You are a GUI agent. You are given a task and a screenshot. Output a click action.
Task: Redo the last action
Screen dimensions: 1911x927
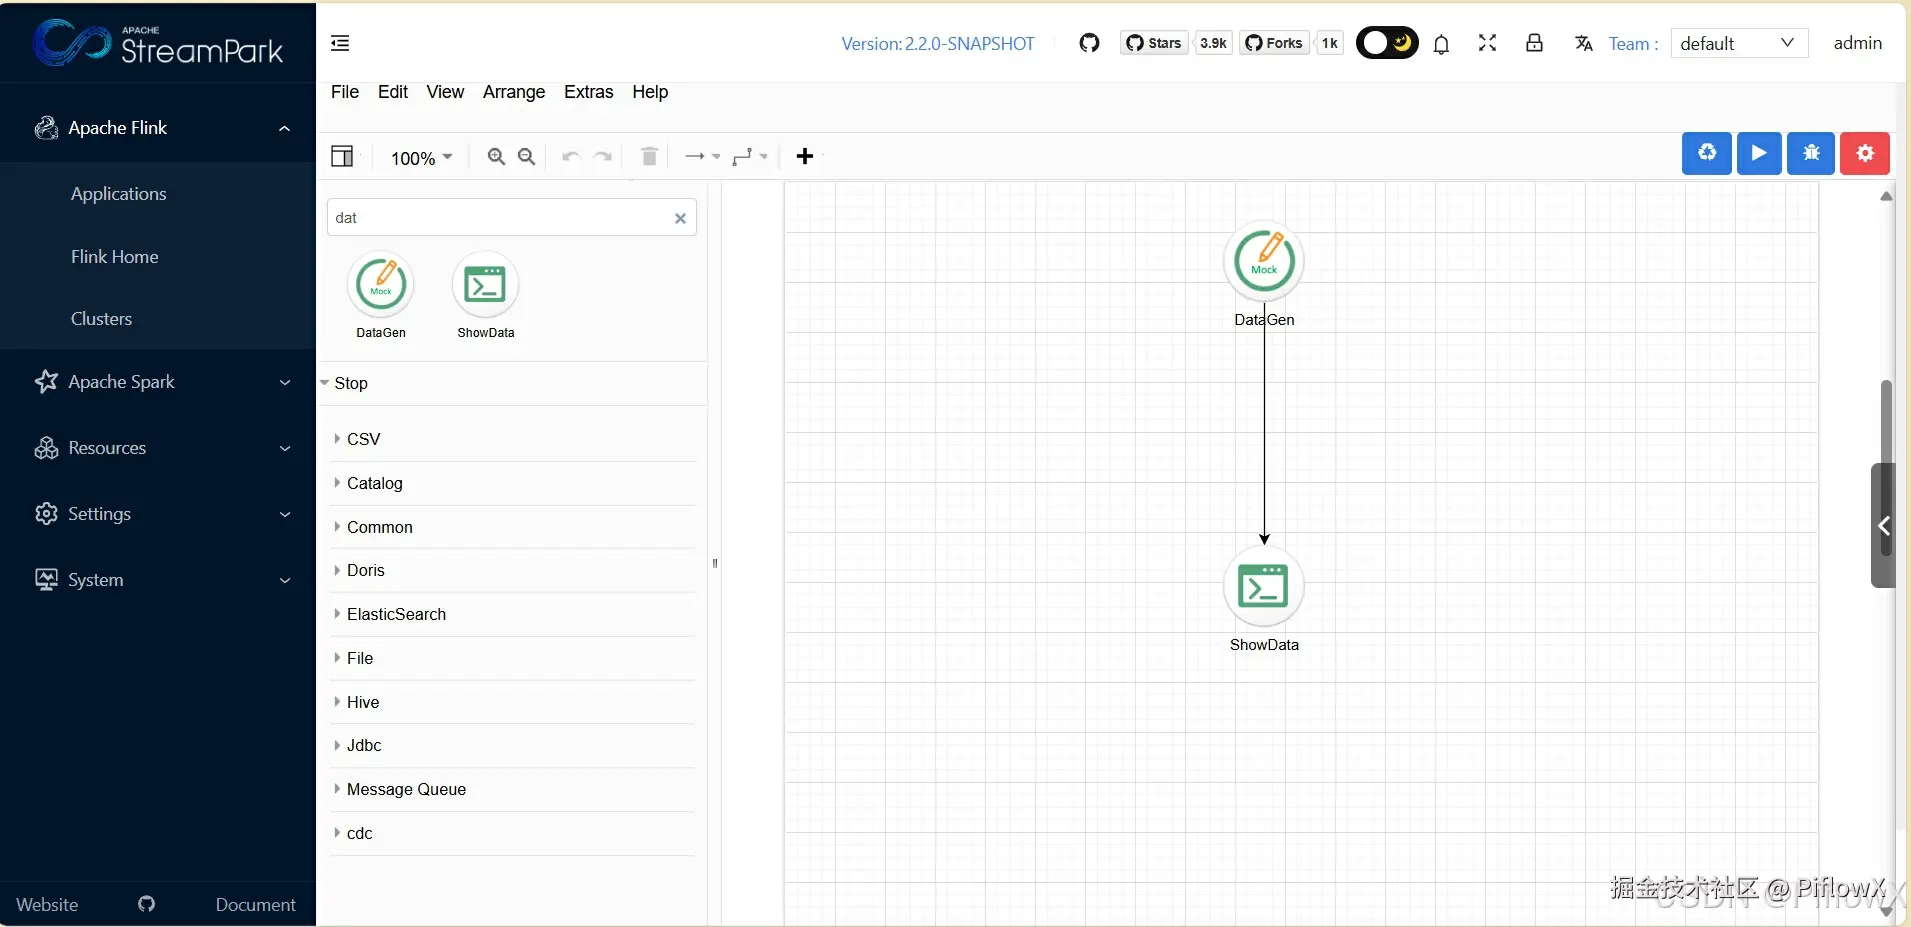pos(603,157)
